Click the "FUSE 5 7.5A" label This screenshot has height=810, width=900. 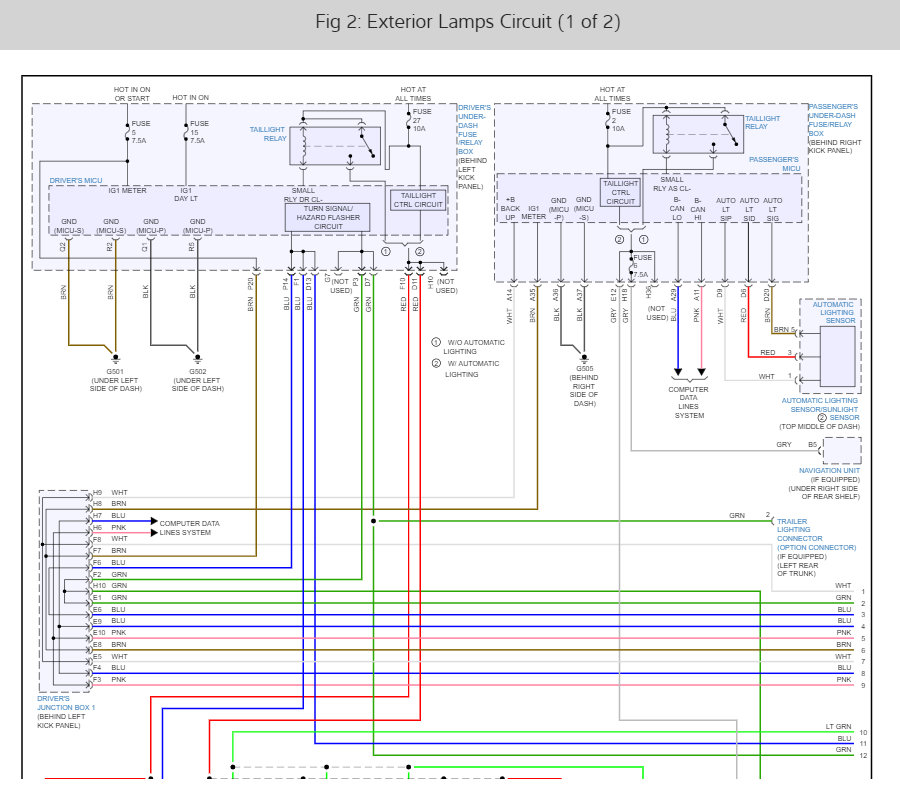click(x=141, y=132)
